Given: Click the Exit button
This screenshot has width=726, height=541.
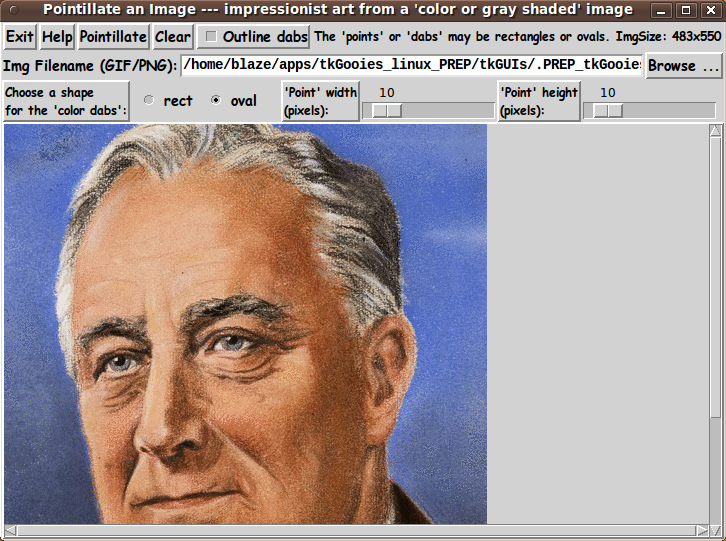Looking at the screenshot, I should (x=20, y=37).
